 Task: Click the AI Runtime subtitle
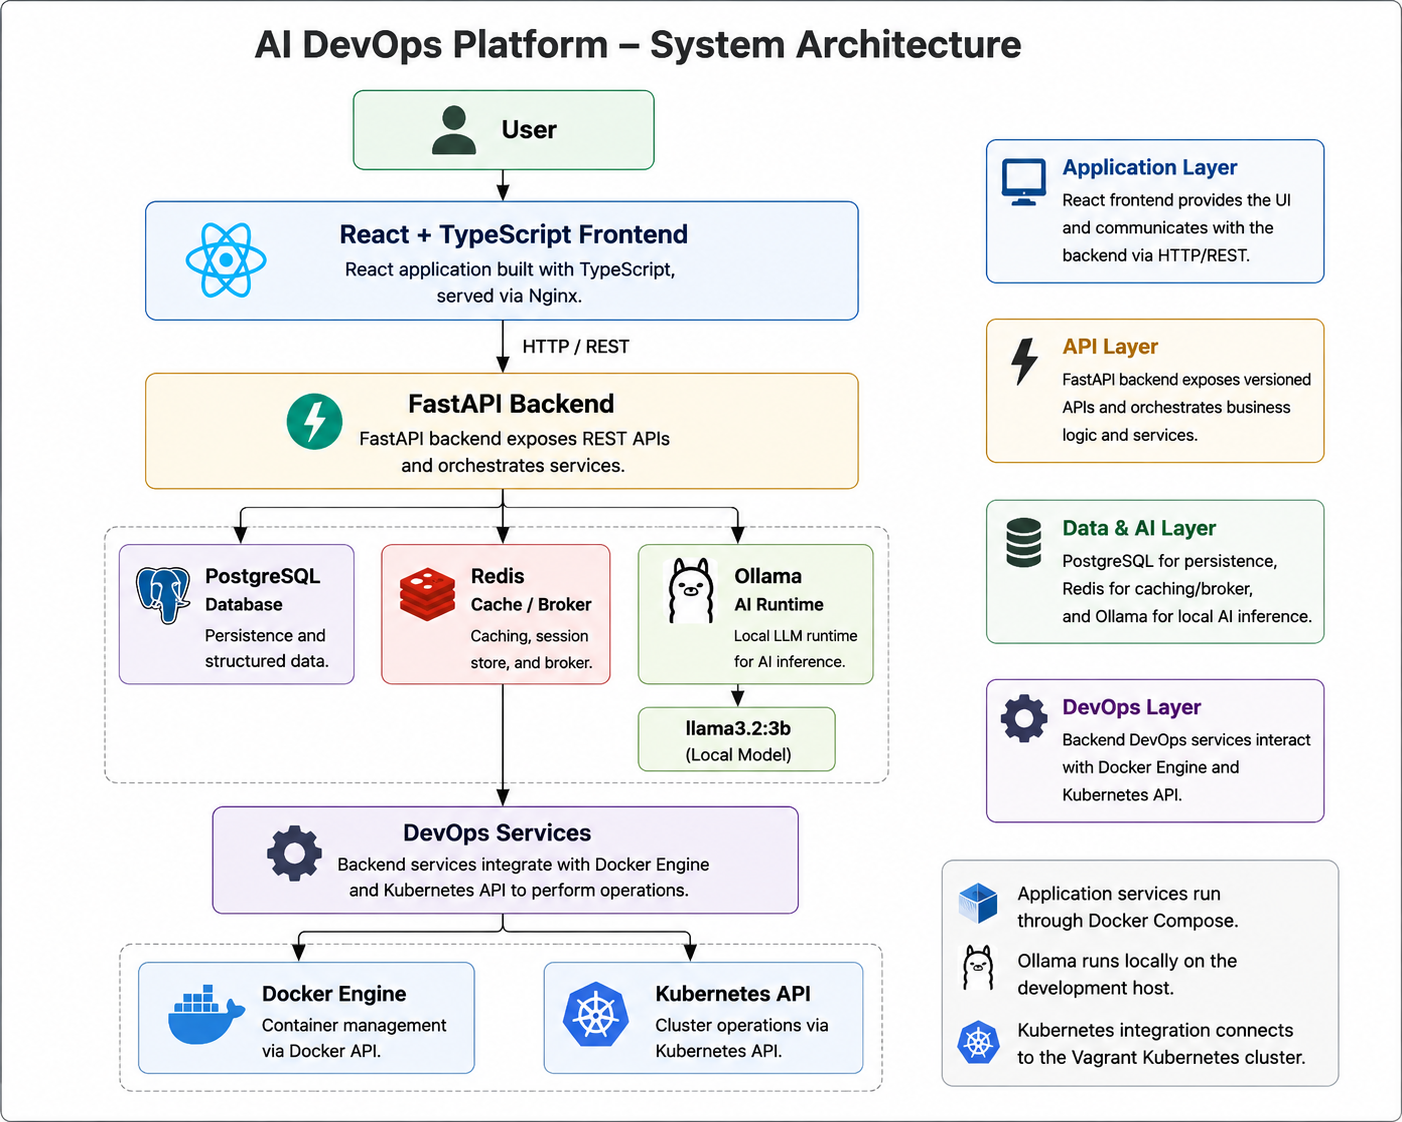[779, 605]
